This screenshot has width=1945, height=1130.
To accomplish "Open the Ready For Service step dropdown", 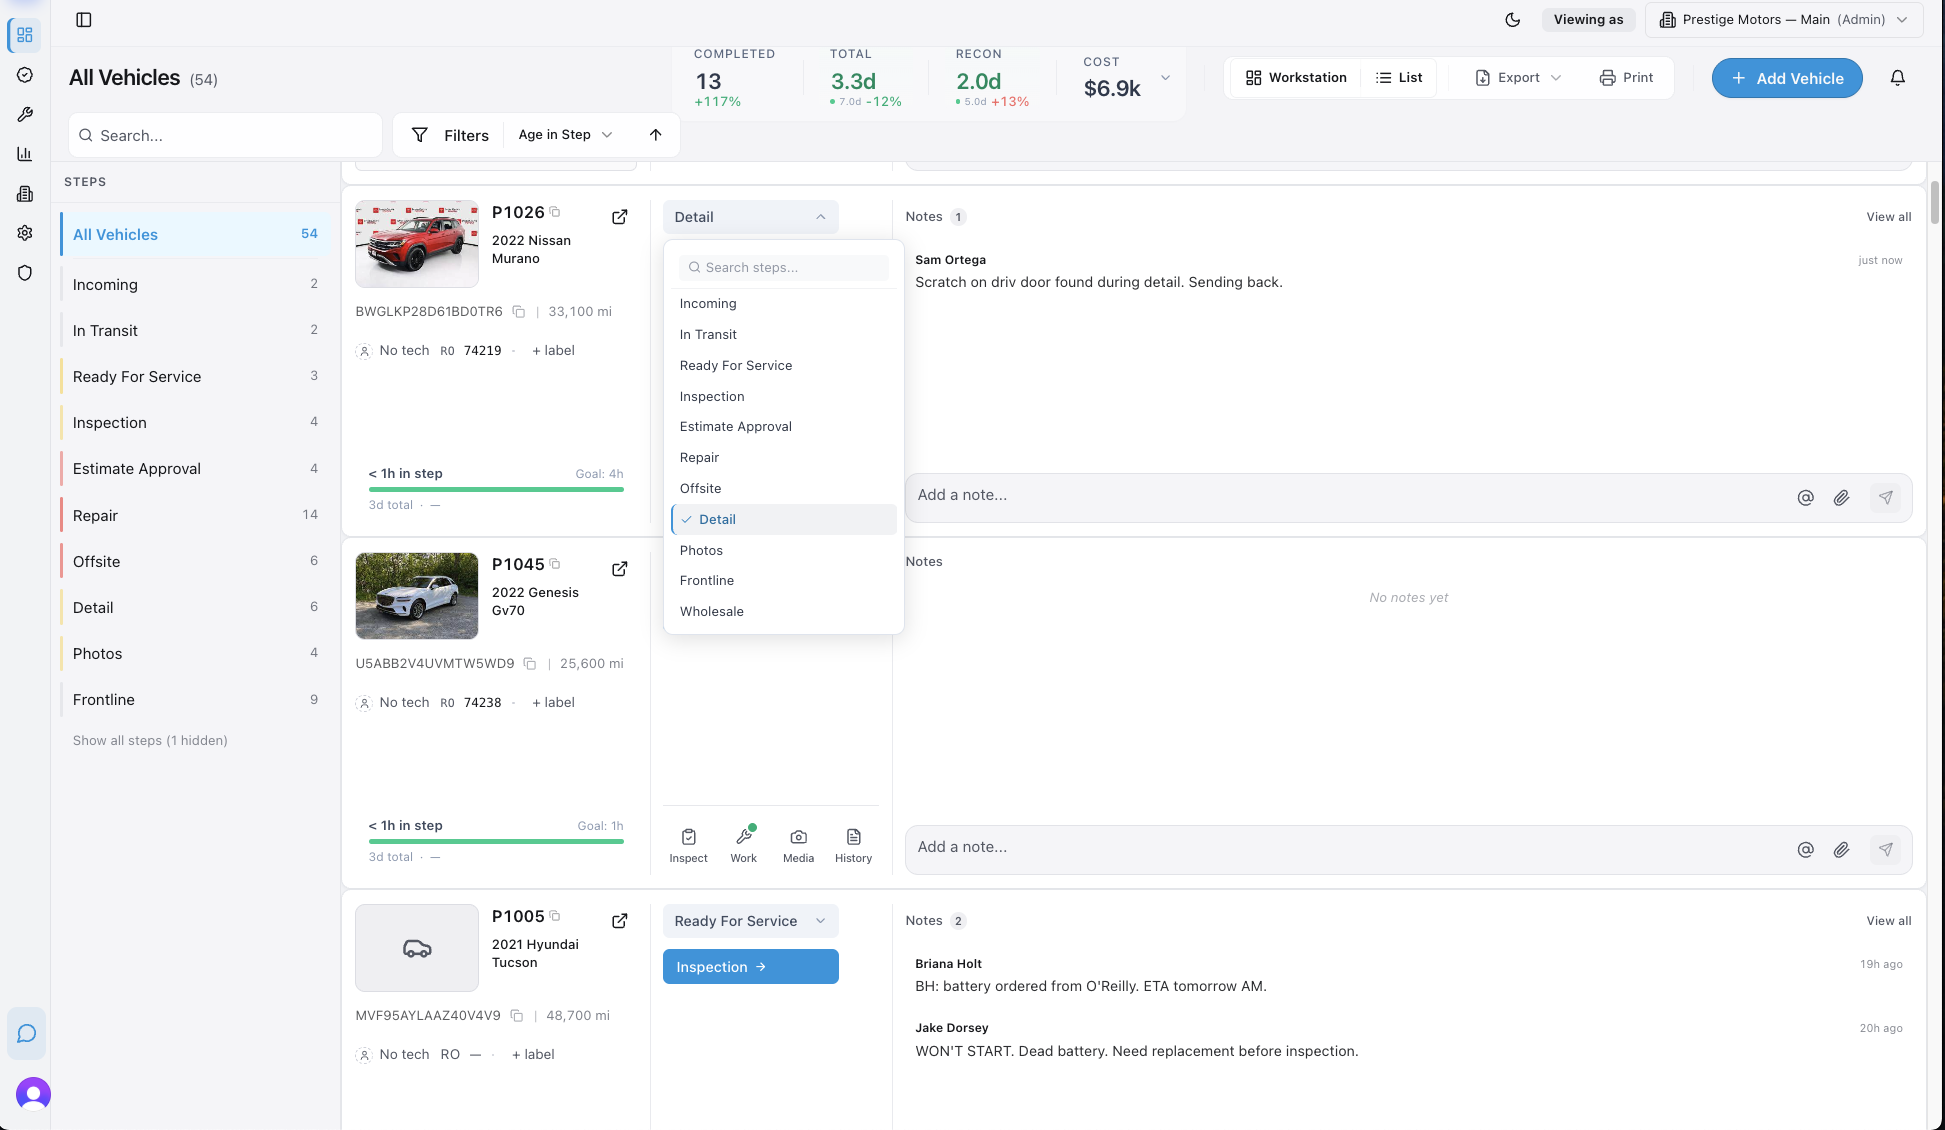I will point(750,921).
